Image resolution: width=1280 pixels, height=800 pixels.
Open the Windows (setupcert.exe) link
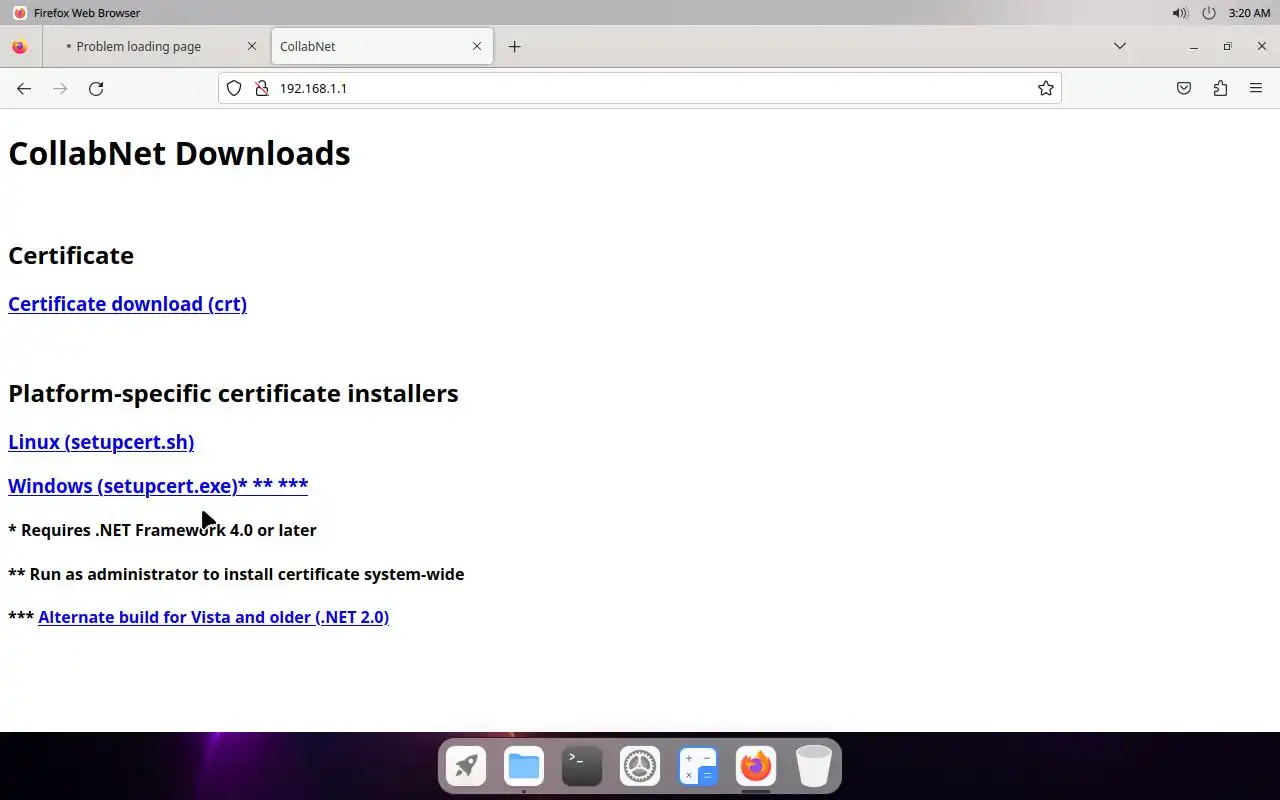pyautogui.click(x=158, y=486)
